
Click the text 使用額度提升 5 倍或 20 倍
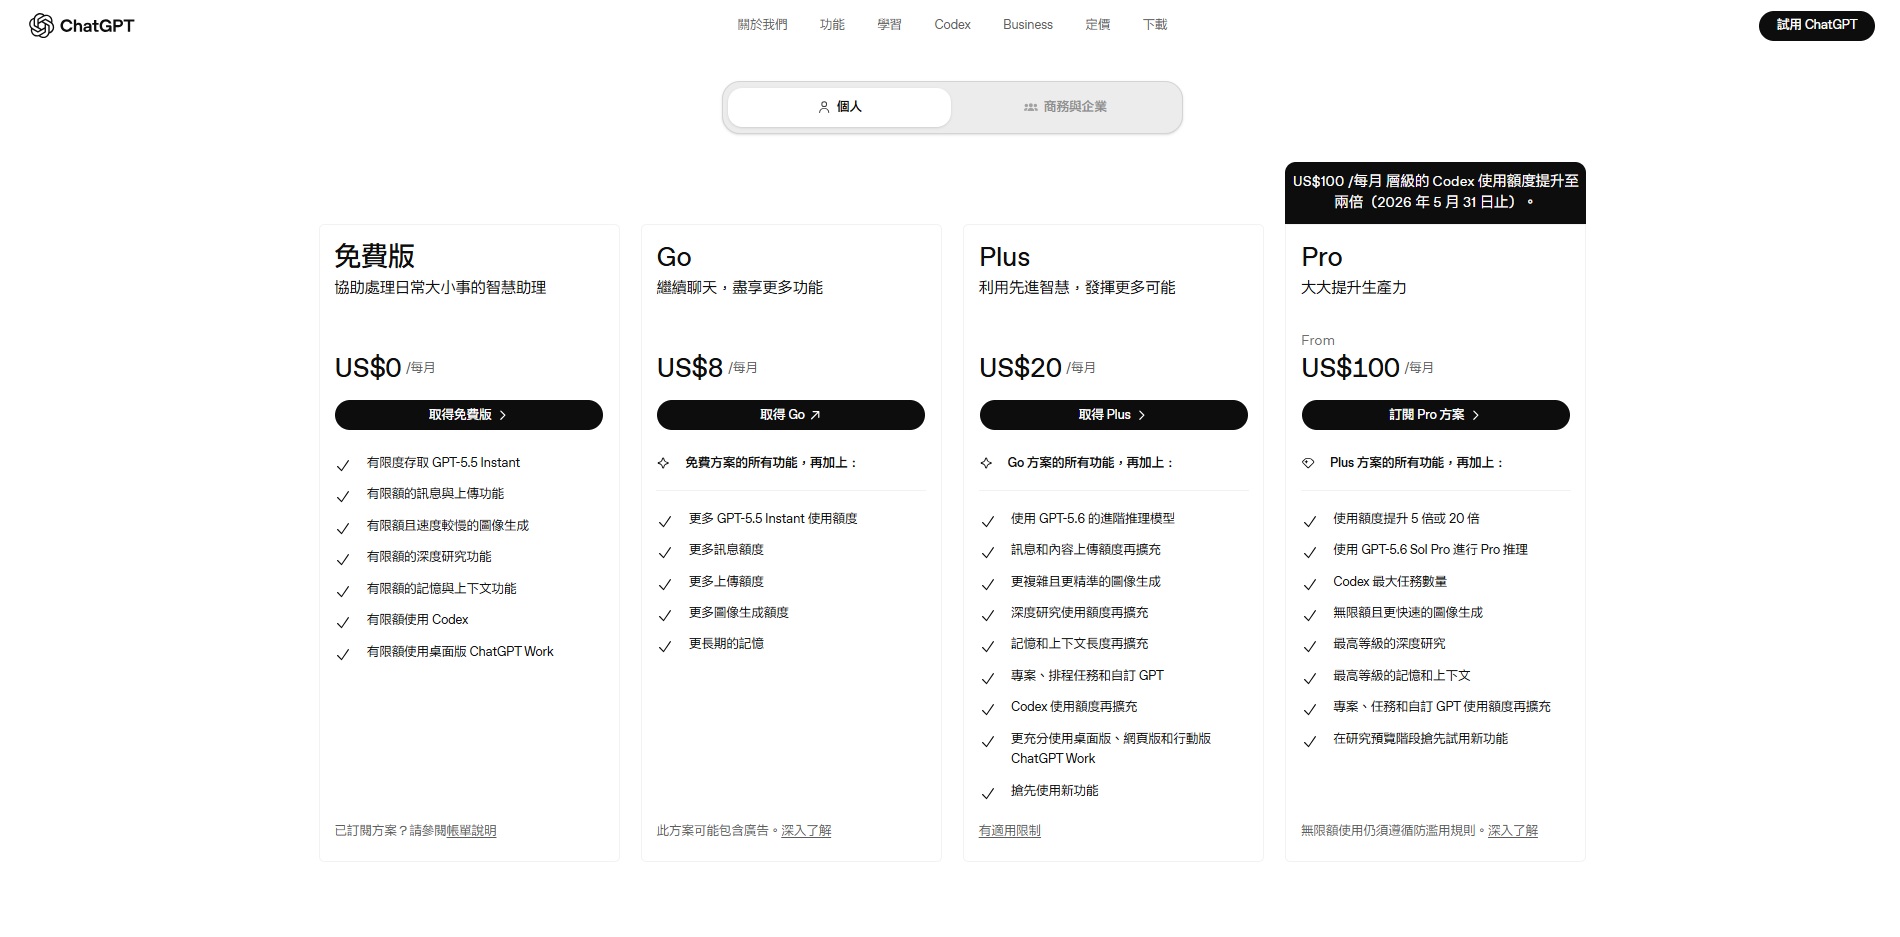pos(1407,519)
